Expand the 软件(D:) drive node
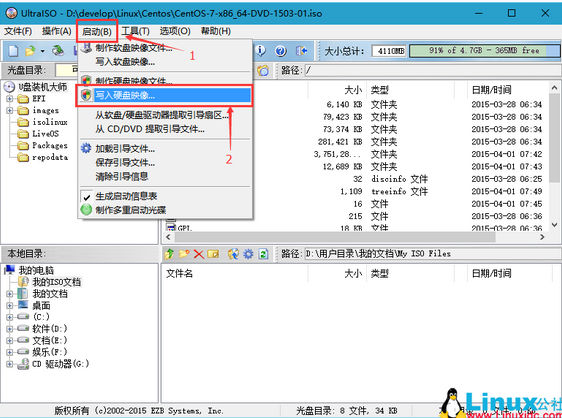Image resolution: width=562 pixels, height=418 pixels. 10,329
